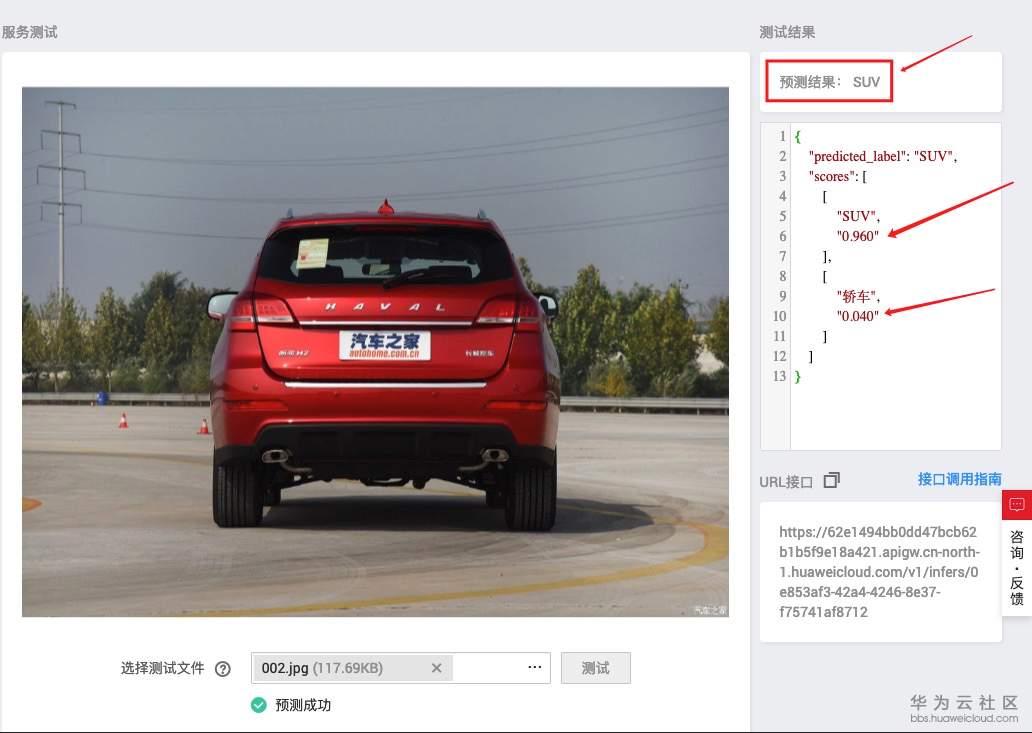Click the 测试 button
This screenshot has width=1032, height=733.
pyautogui.click(x=596, y=668)
